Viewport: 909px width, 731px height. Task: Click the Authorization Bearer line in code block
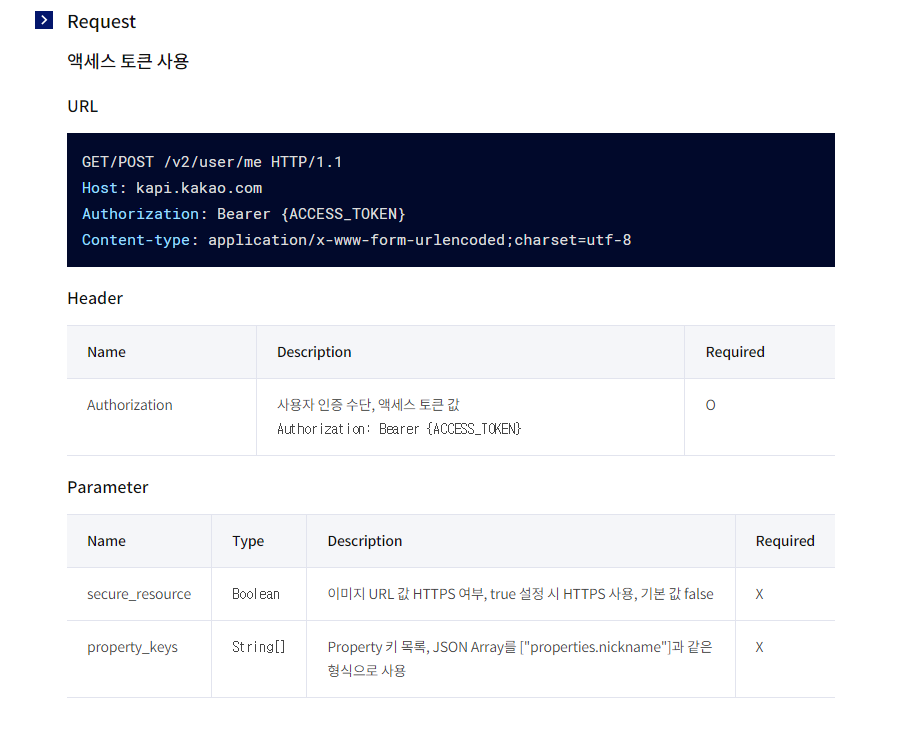tap(244, 213)
